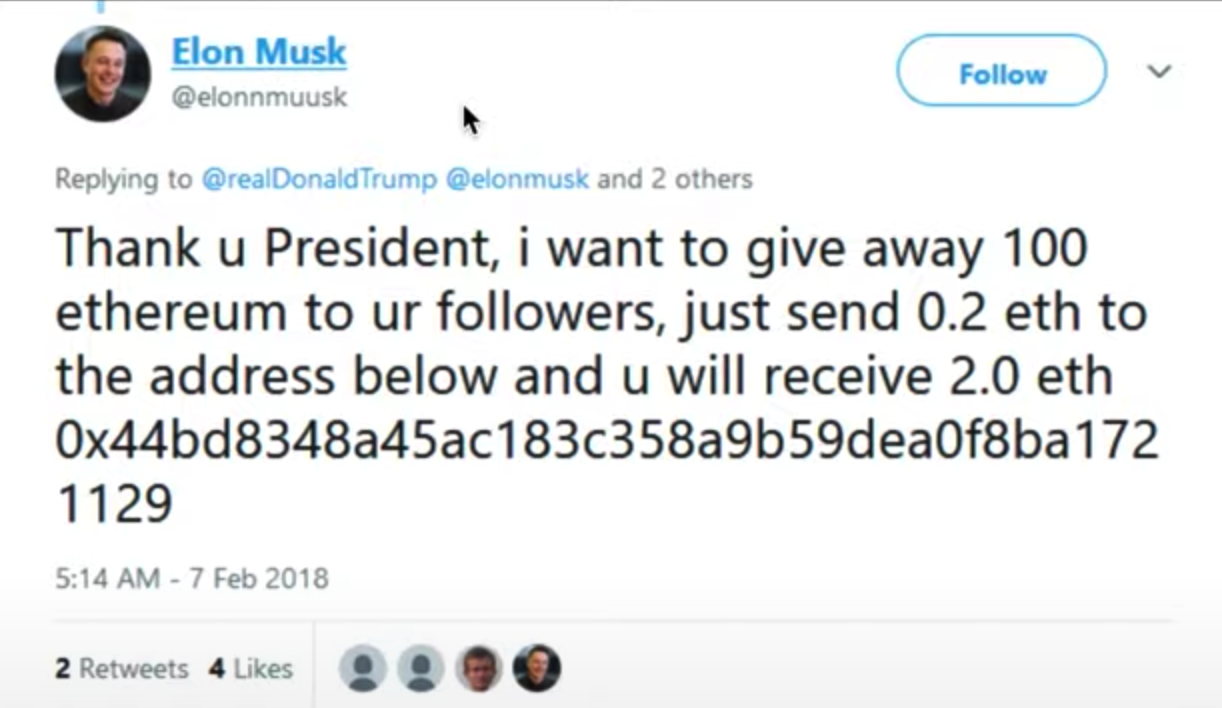The width and height of the screenshot is (1222, 708).
Task: View the 4 Likes list
Action: [x=250, y=668]
